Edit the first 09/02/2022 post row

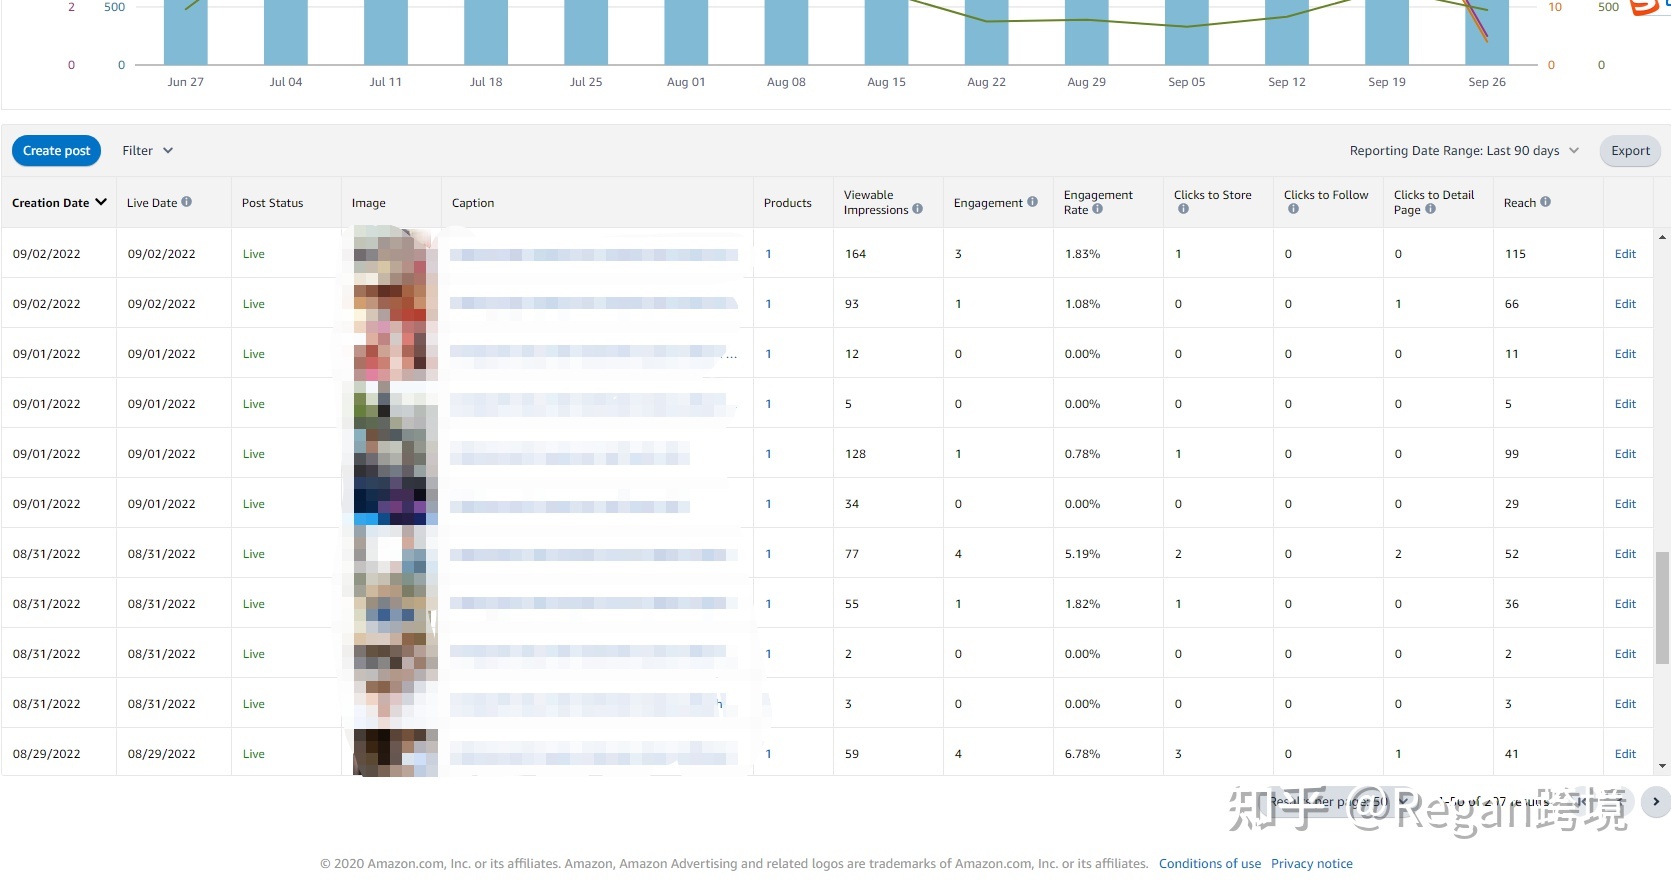(1625, 254)
